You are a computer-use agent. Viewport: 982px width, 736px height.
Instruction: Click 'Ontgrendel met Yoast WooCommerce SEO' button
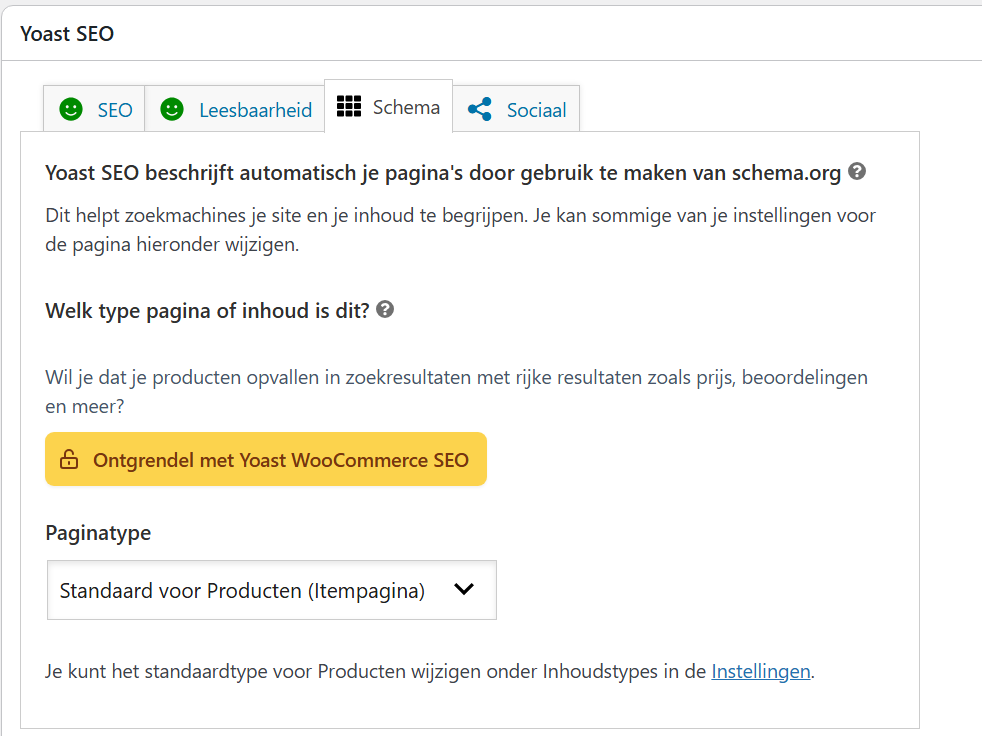click(x=266, y=459)
